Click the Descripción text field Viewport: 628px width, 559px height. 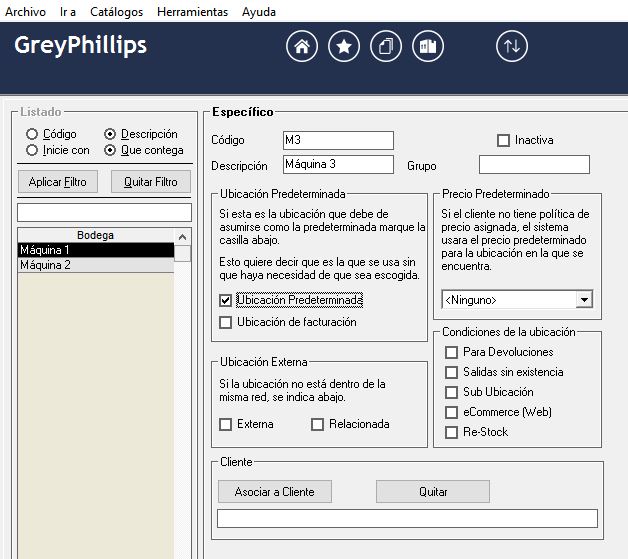coord(338,164)
